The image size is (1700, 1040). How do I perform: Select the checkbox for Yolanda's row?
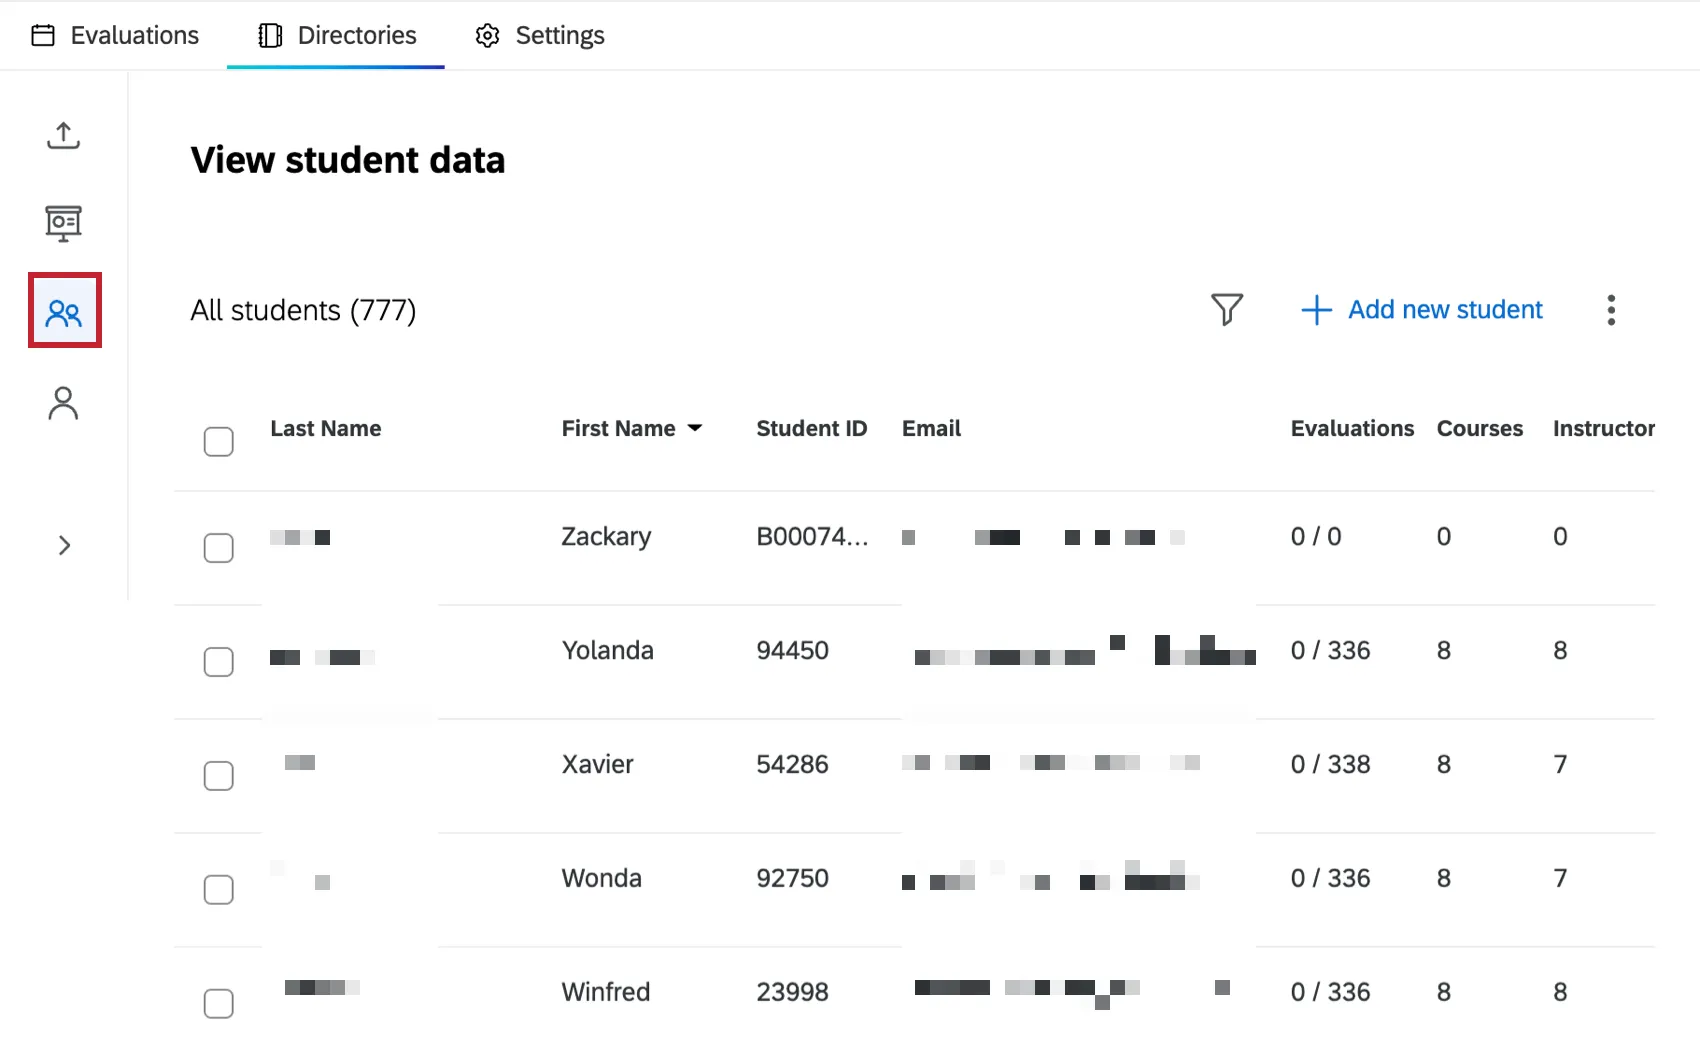tap(218, 662)
